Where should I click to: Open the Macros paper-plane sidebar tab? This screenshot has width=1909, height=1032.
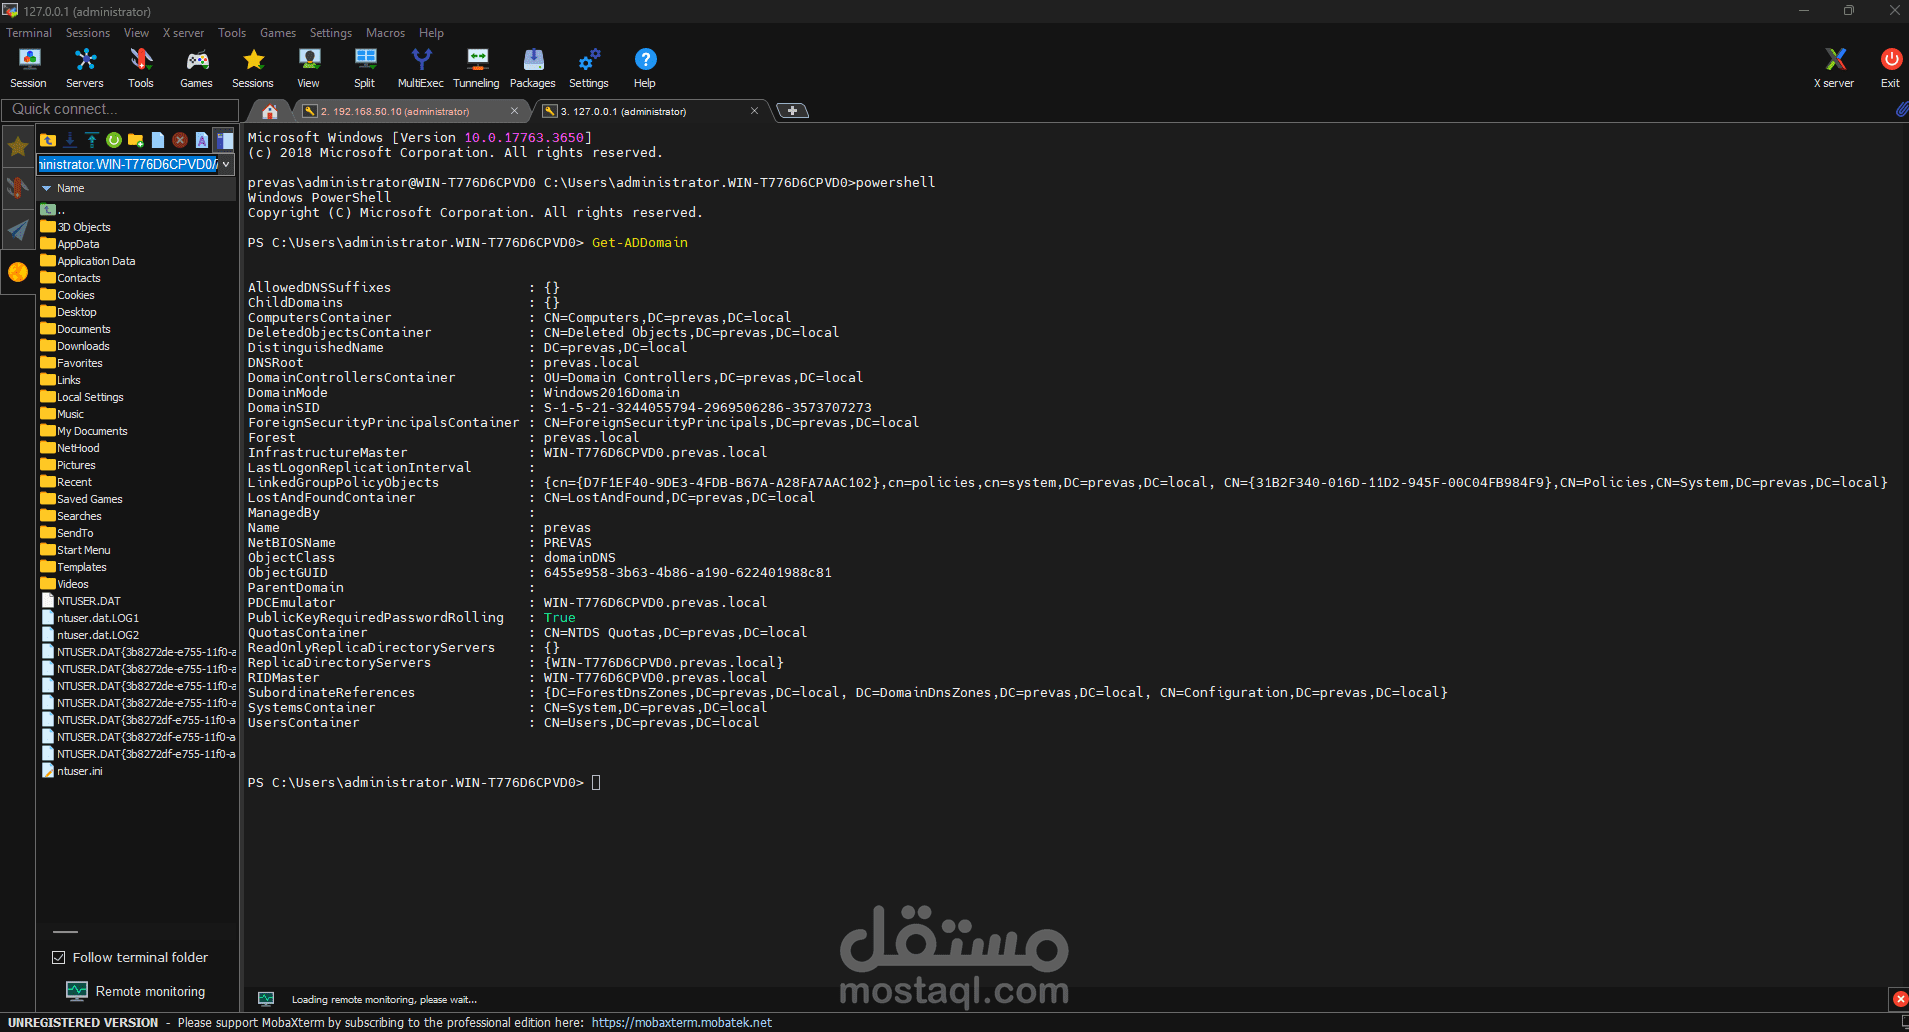point(18,230)
